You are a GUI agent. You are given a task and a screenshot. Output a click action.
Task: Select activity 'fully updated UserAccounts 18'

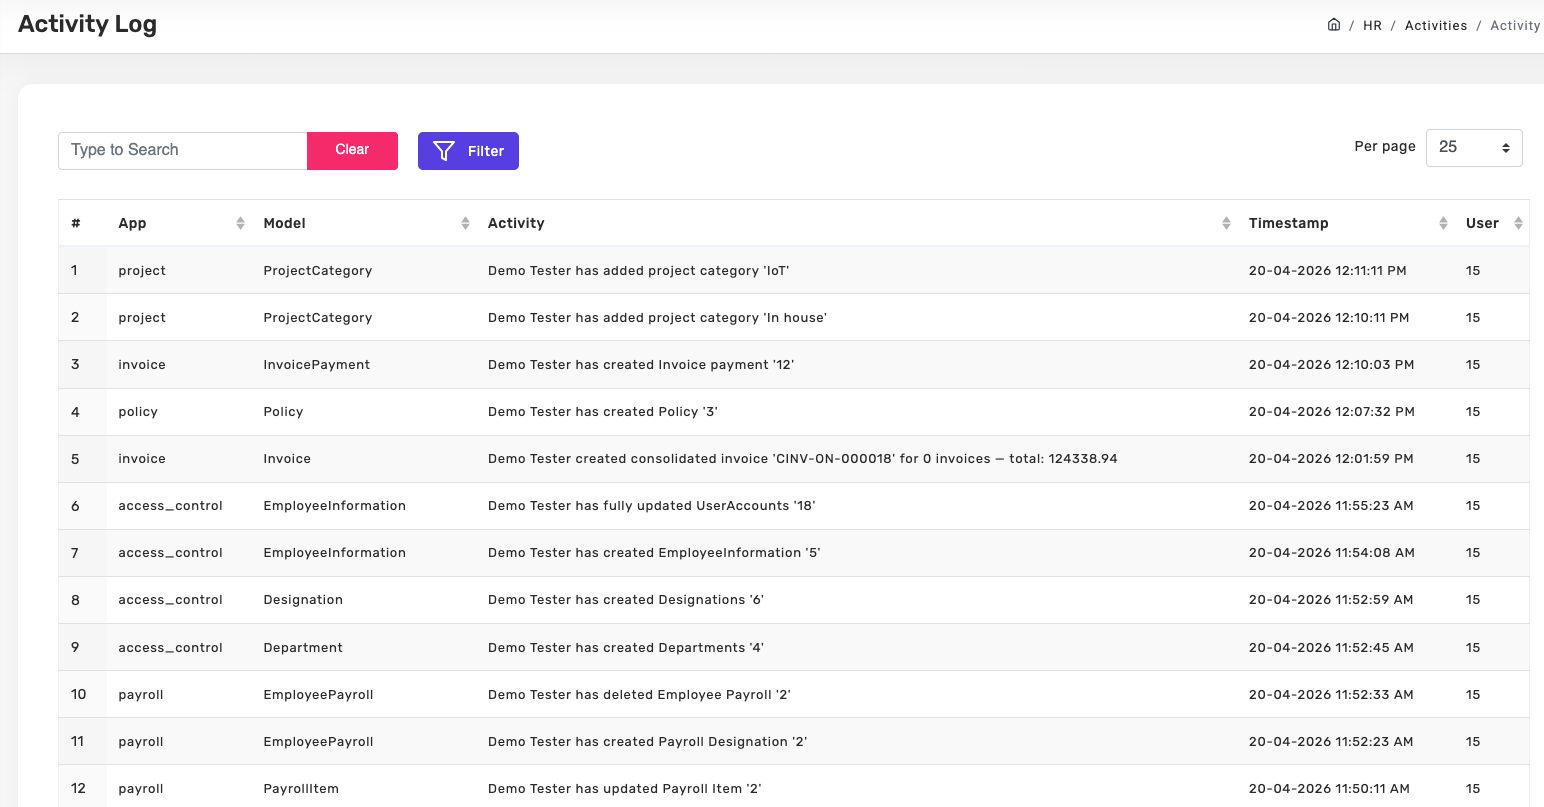(x=651, y=506)
